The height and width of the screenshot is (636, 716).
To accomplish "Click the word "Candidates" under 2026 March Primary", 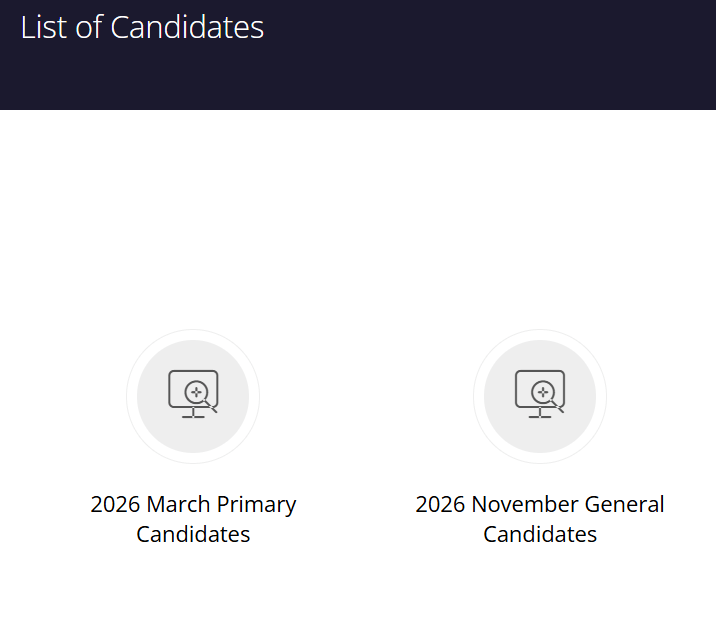I will click(x=193, y=534).
